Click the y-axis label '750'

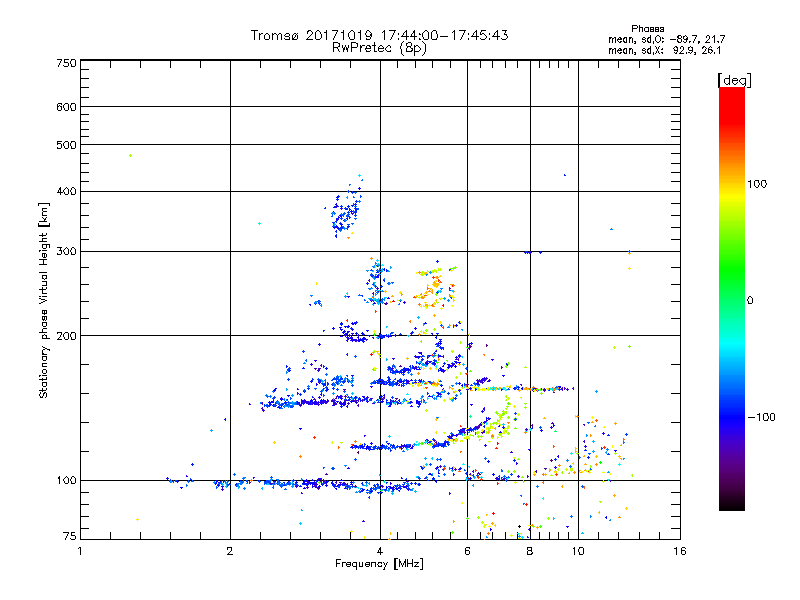(x=66, y=63)
